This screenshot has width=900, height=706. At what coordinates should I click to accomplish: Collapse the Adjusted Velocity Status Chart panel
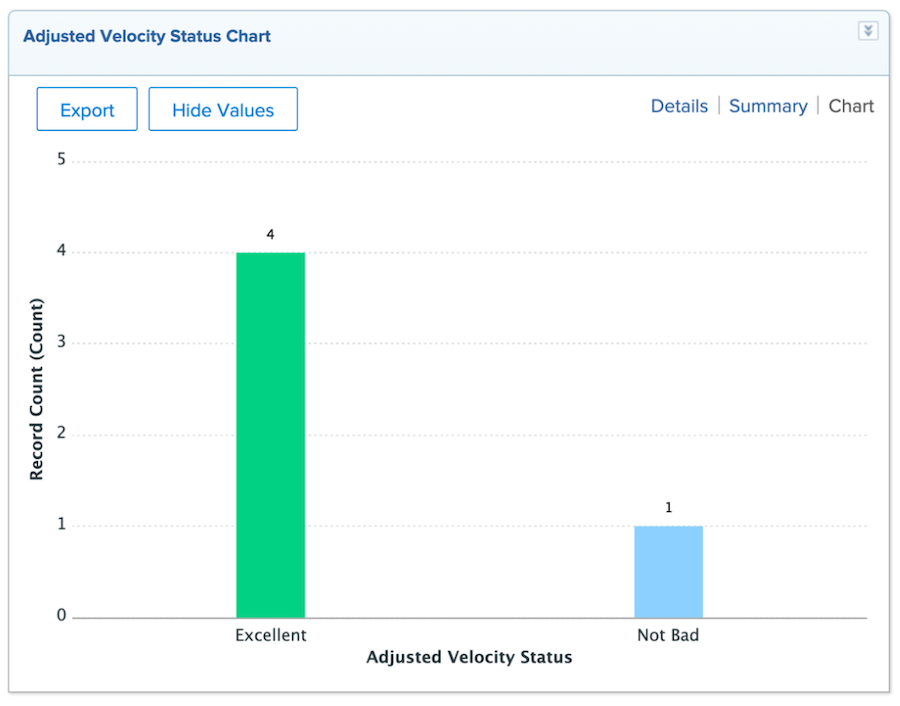pos(868,31)
